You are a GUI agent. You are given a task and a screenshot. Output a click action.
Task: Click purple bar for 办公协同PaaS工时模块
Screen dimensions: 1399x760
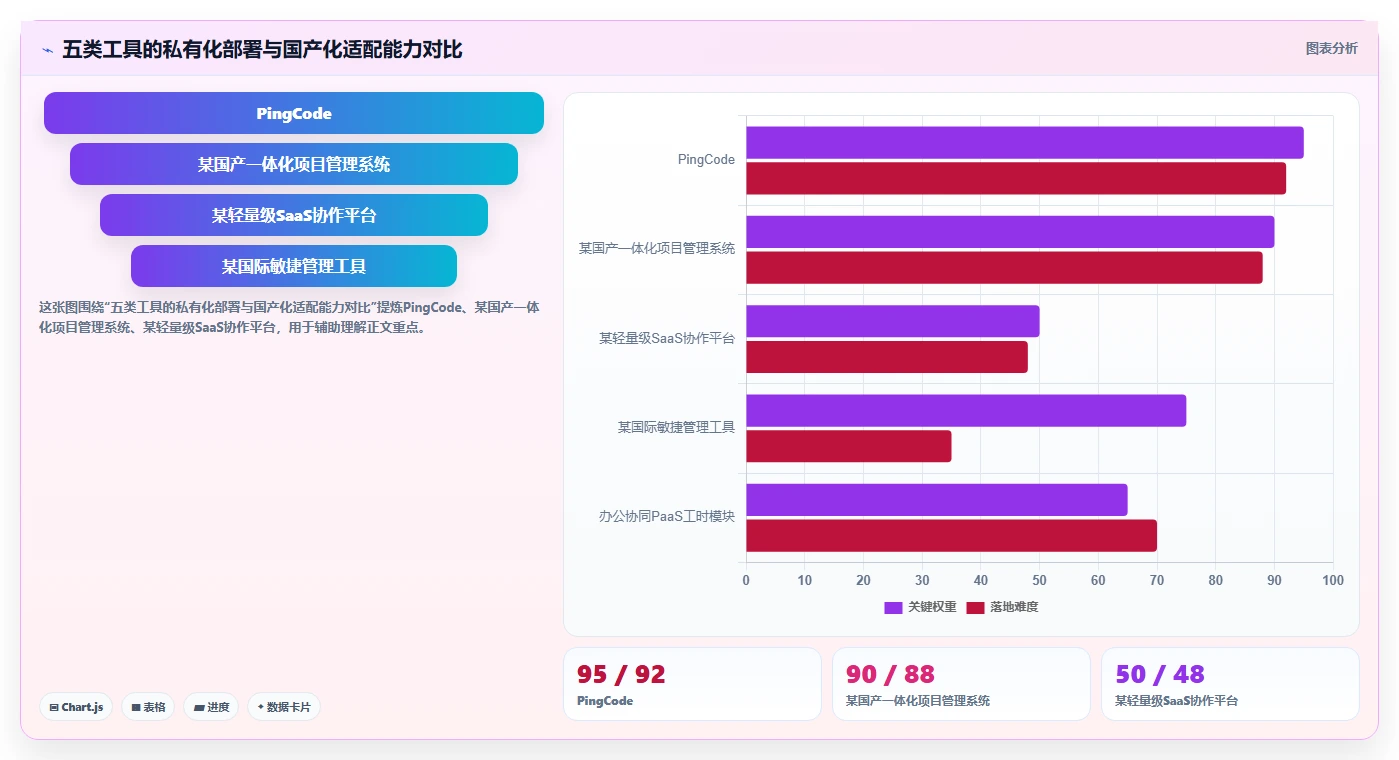[937, 500]
